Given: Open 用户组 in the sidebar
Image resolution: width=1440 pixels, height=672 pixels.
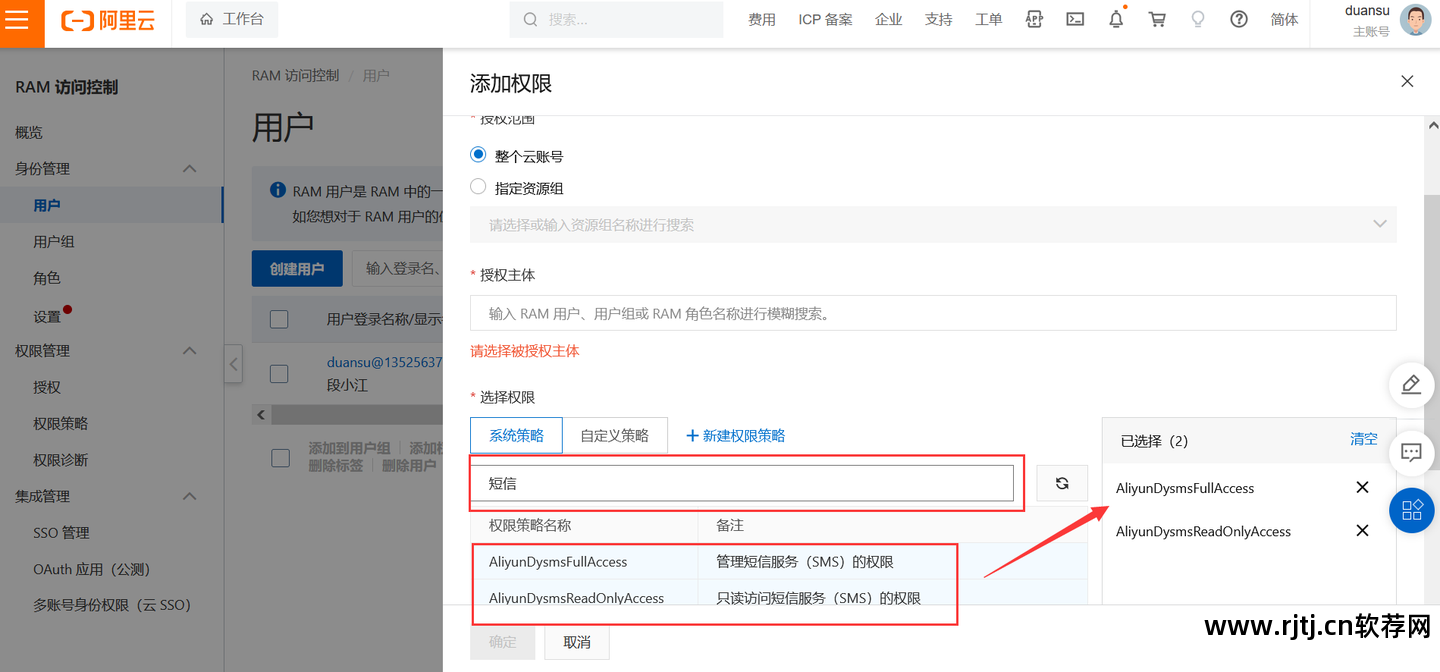Looking at the screenshot, I should 54,241.
